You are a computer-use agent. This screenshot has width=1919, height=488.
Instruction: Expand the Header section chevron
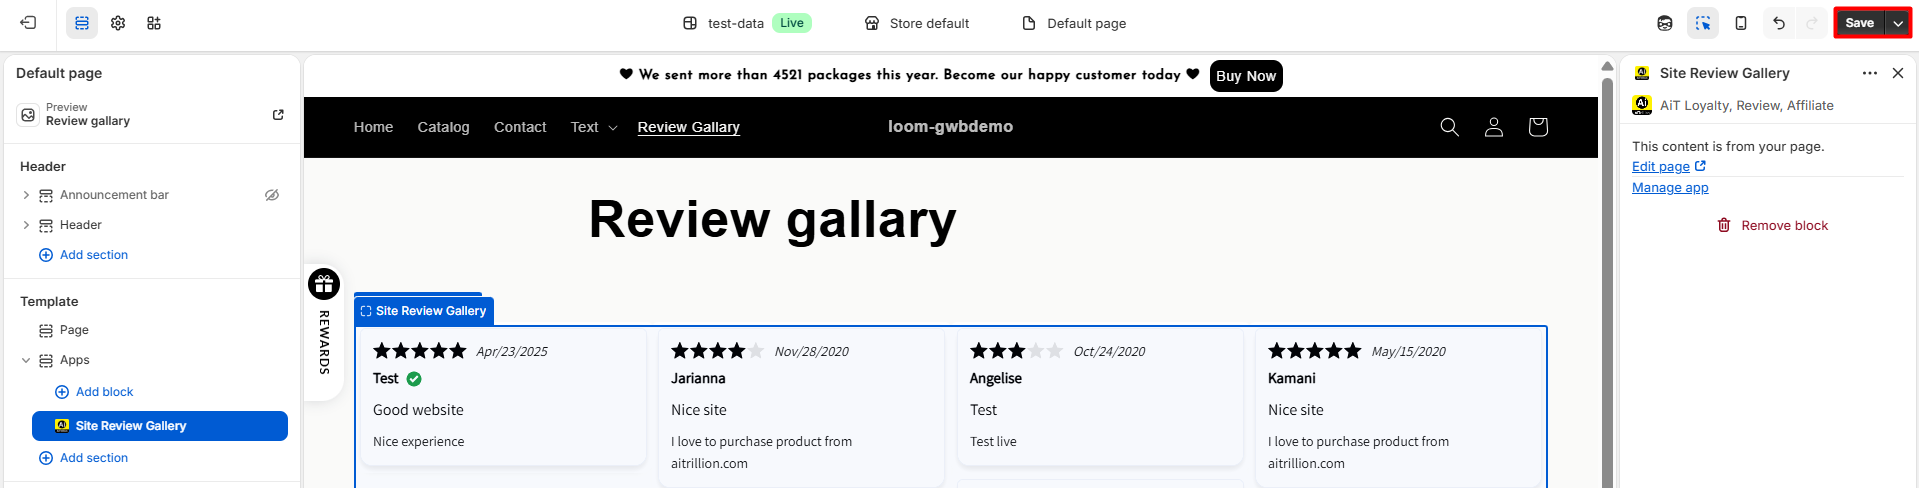[26, 225]
